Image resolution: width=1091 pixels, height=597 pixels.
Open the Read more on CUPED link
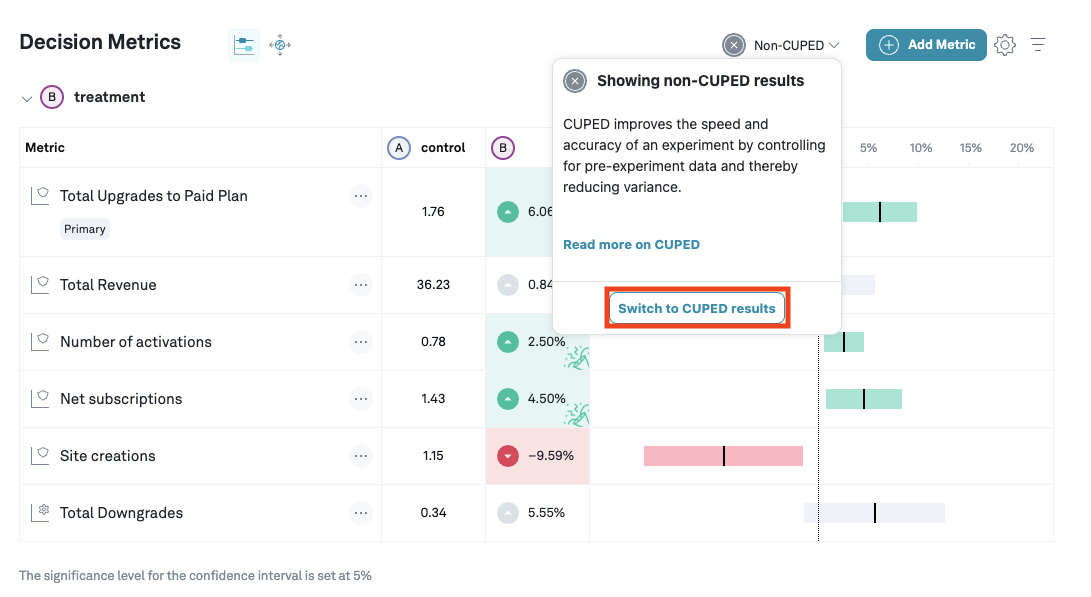(631, 245)
